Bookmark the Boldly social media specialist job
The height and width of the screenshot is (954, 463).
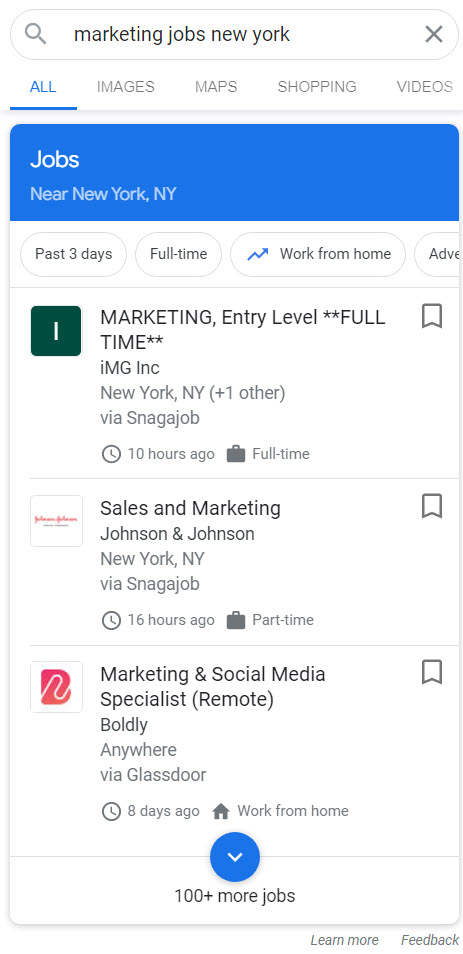click(431, 672)
